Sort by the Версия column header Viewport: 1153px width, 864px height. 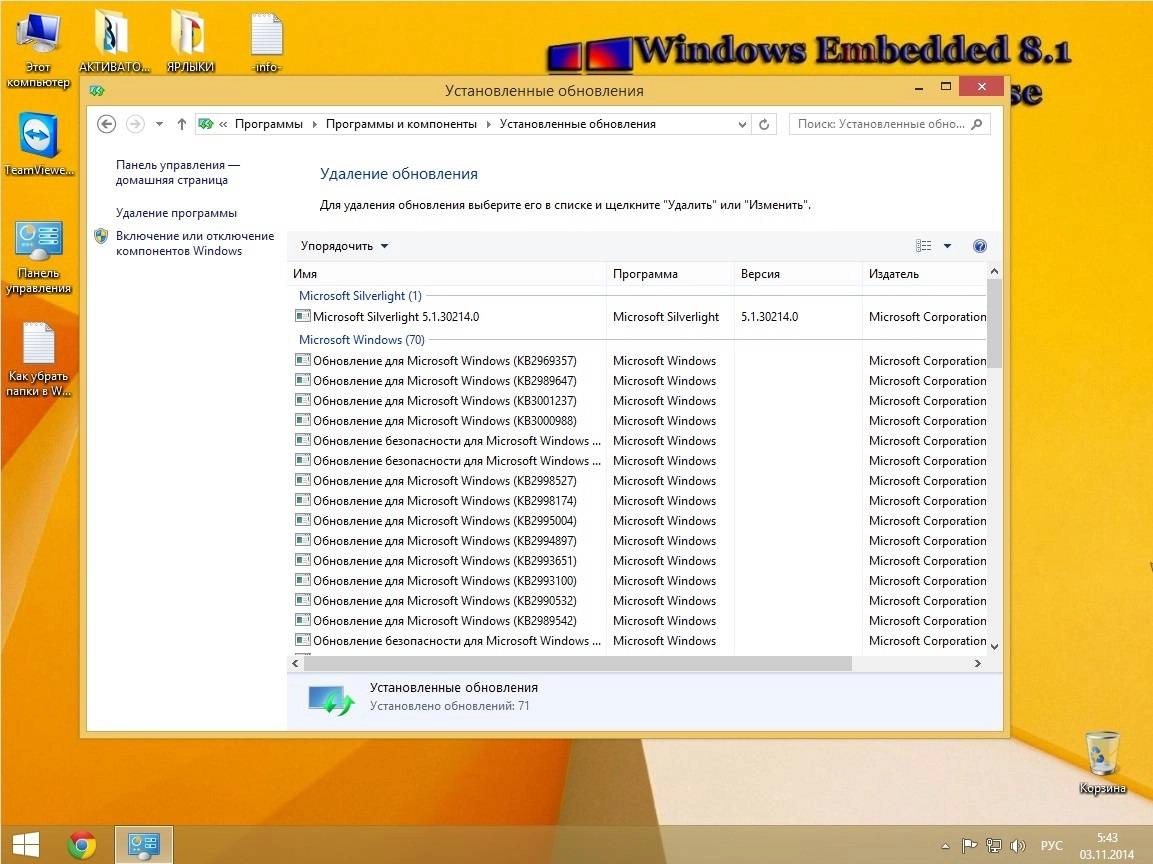click(798, 274)
